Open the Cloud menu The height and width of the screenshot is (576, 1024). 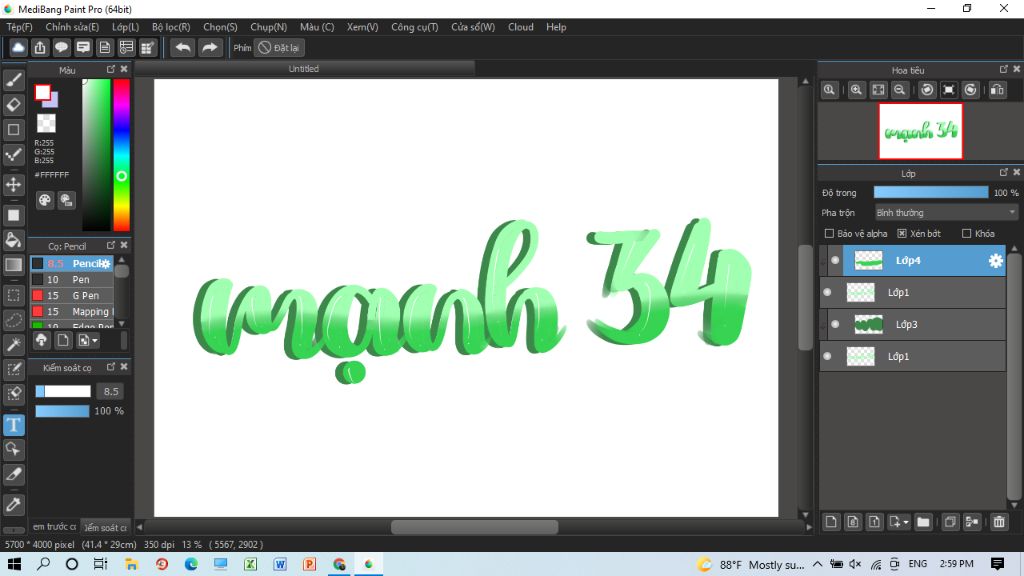coord(520,27)
